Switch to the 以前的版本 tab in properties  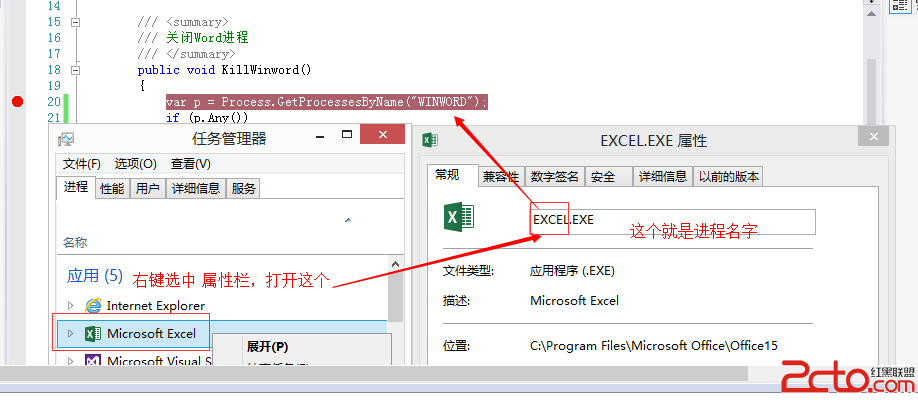pos(728,176)
